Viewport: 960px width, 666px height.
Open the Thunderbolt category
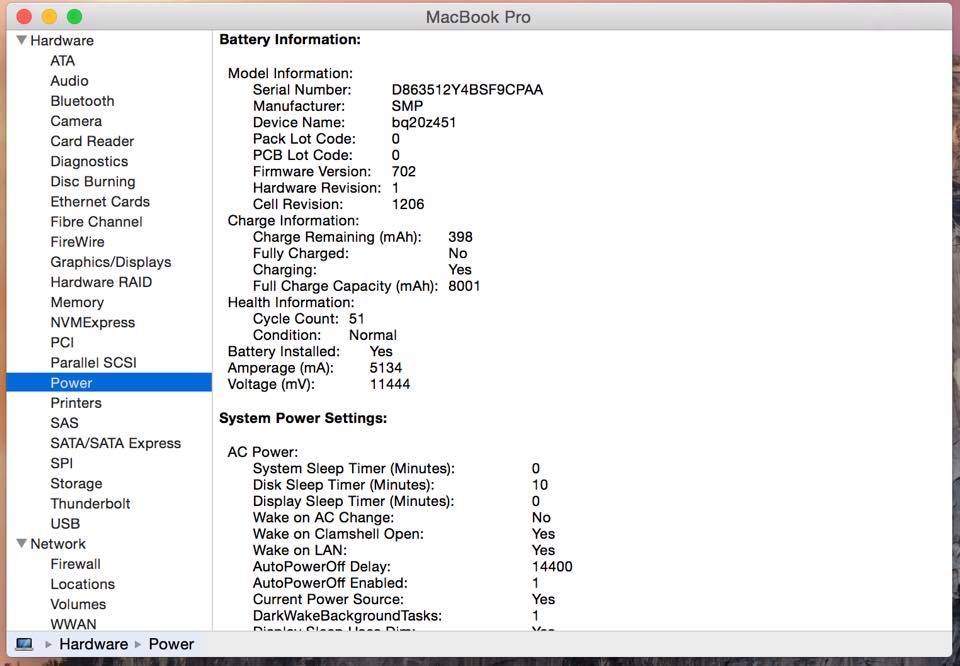pos(90,504)
